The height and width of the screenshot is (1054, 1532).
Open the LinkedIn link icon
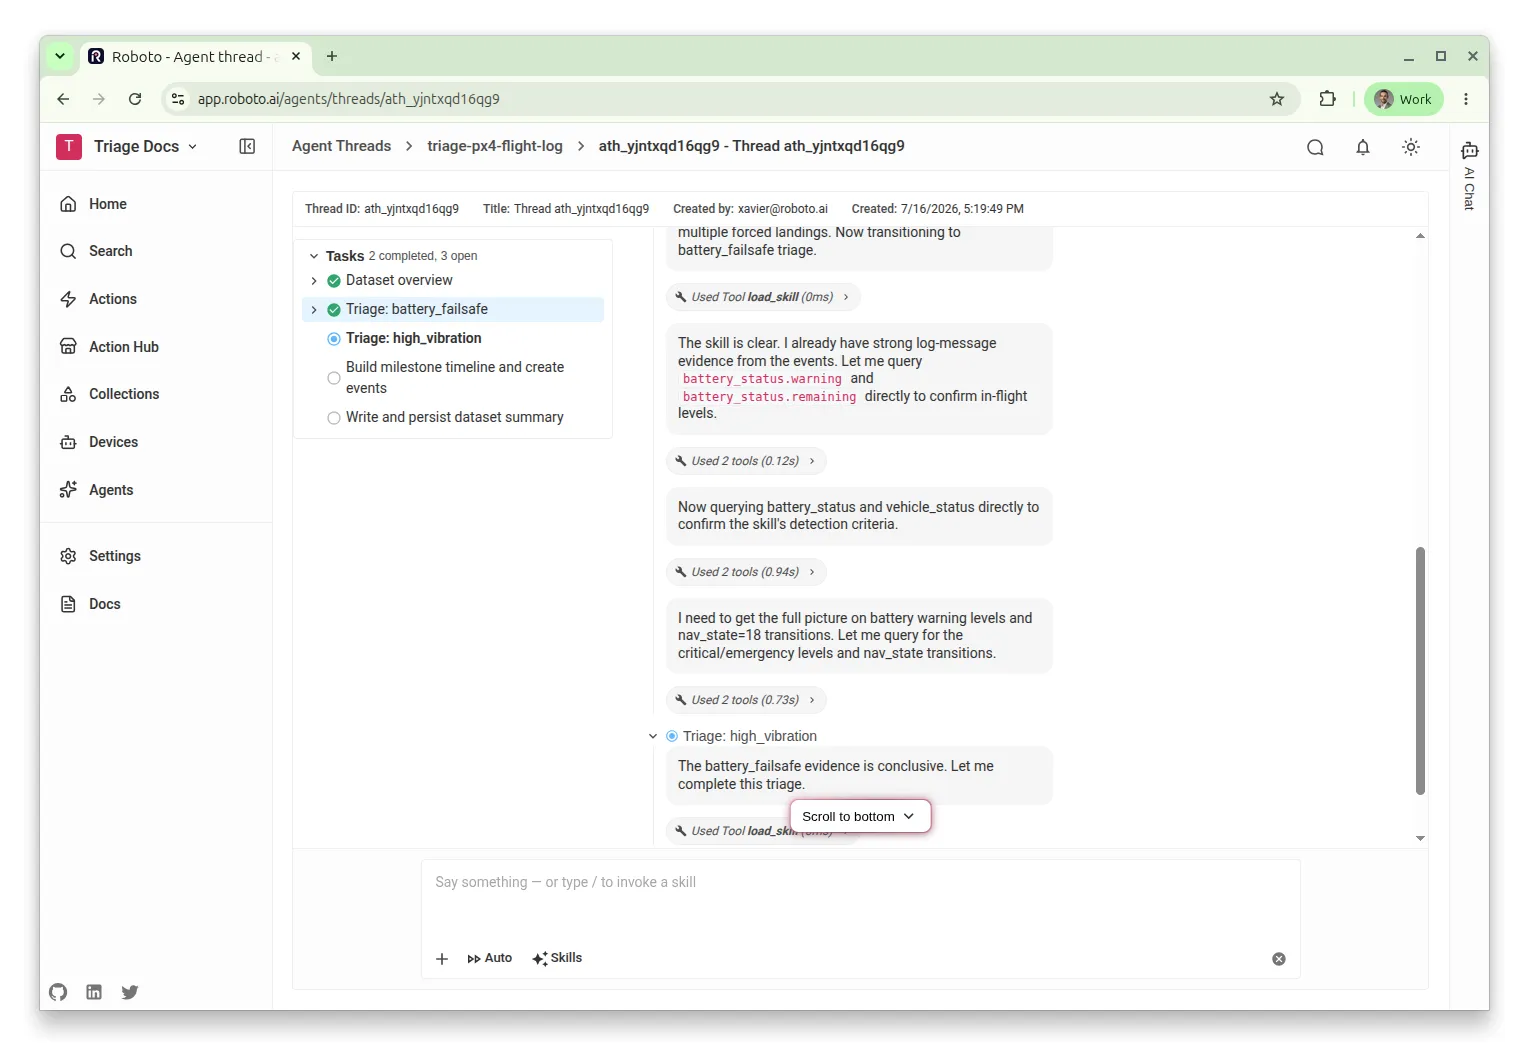[94, 992]
